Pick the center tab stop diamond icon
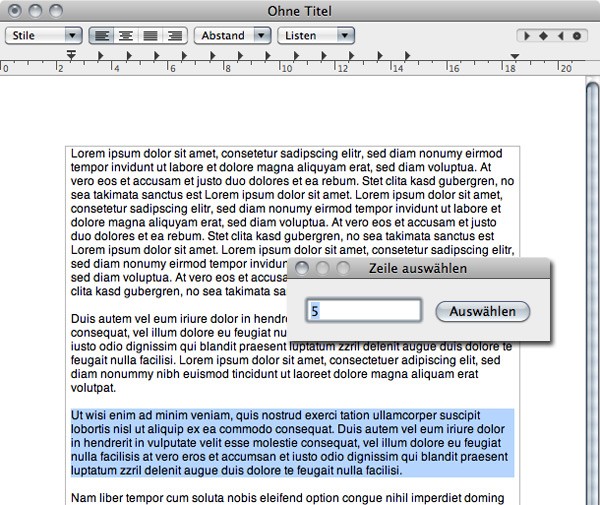Screen dimensions: 600x505 coord(544,36)
